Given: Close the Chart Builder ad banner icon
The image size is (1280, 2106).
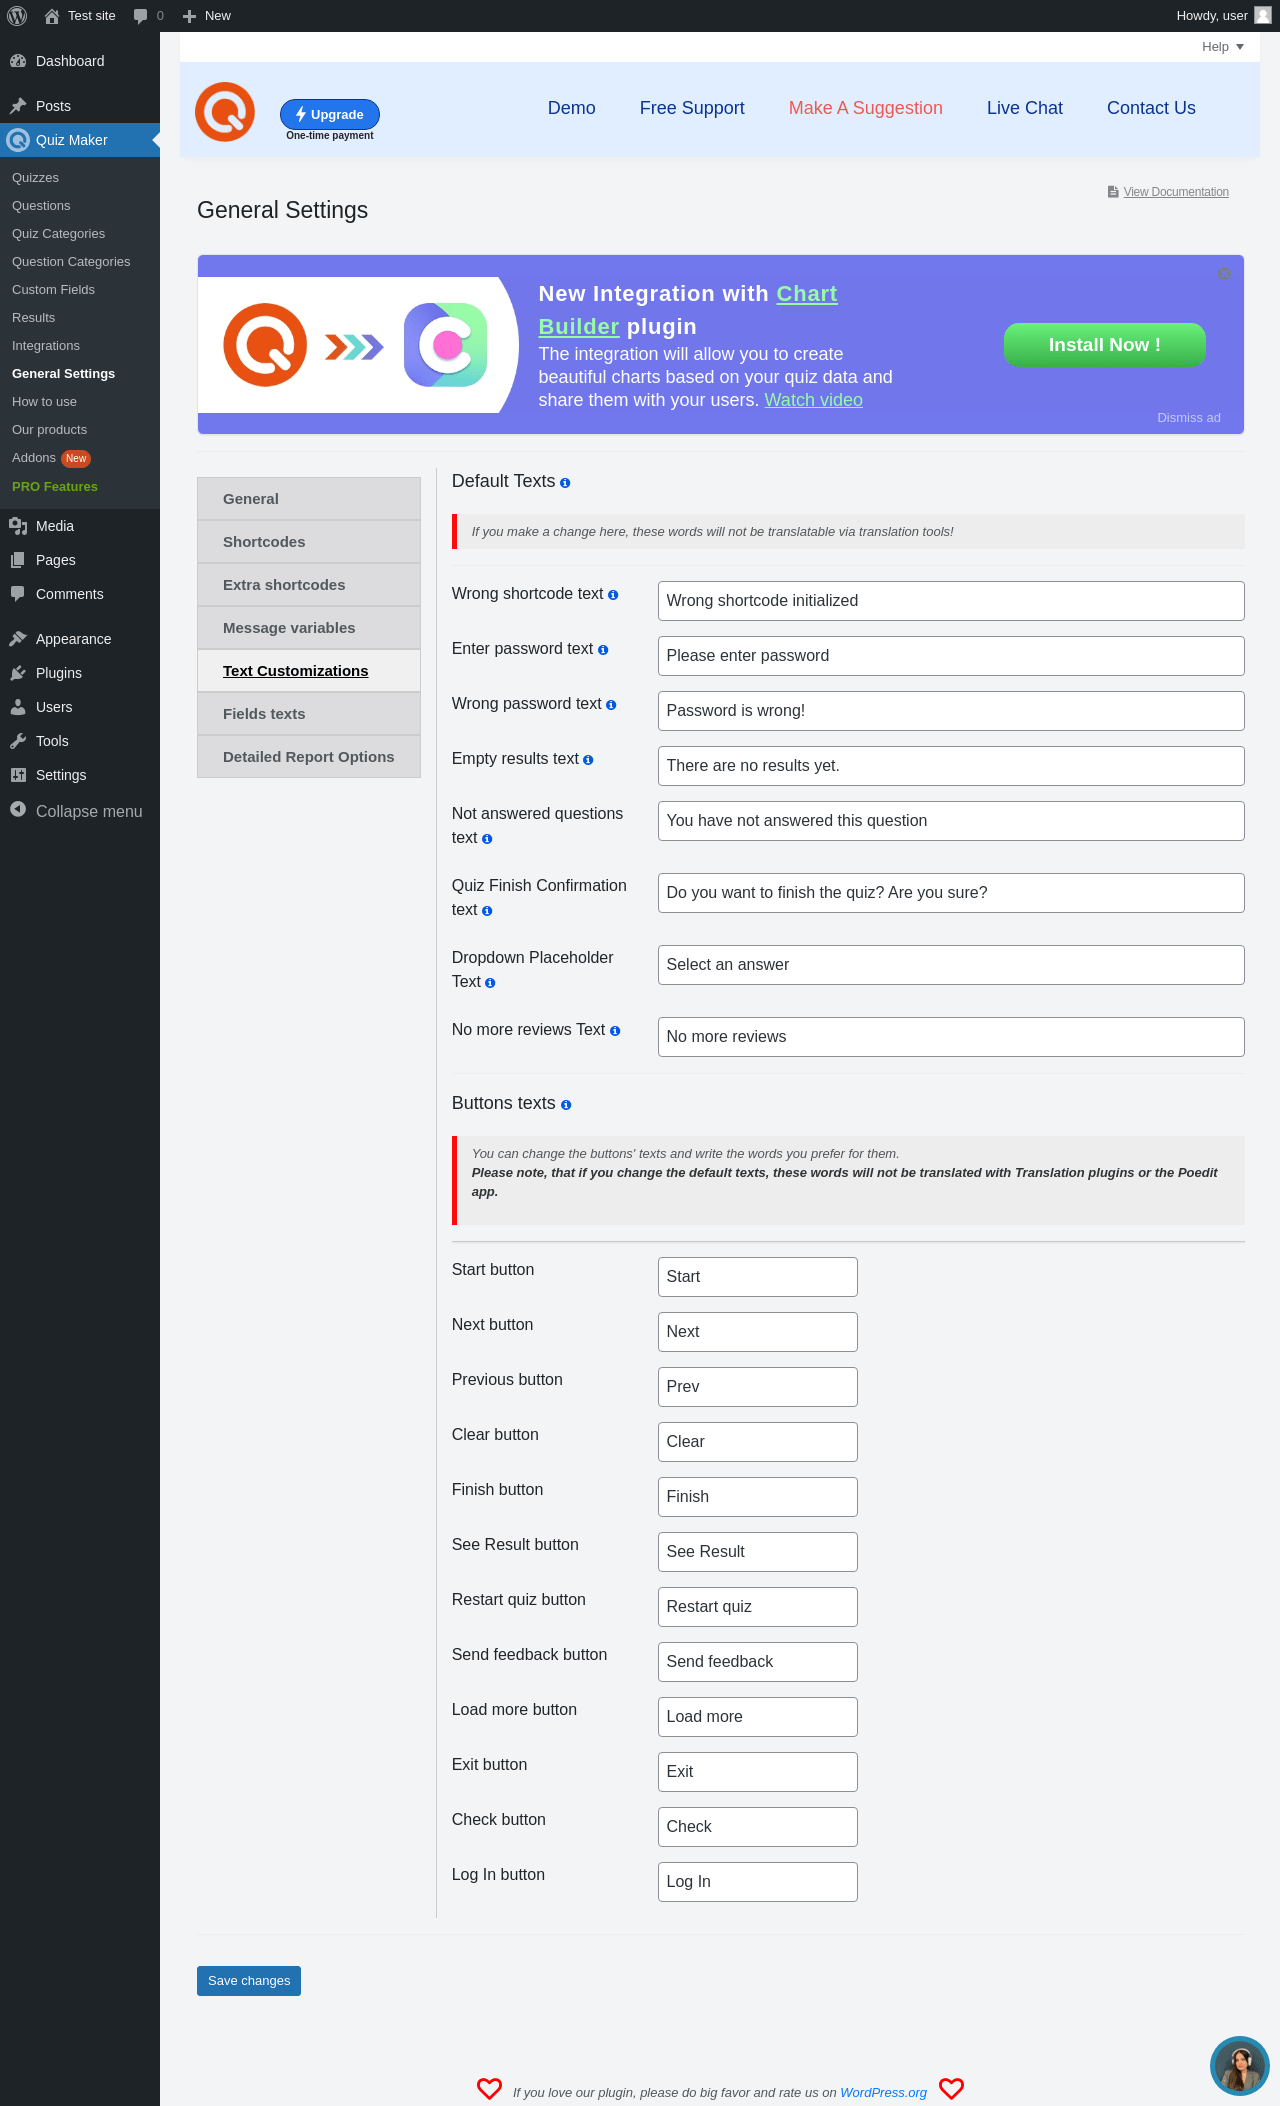Looking at the screenshot, I should (x=1224, y=274).
